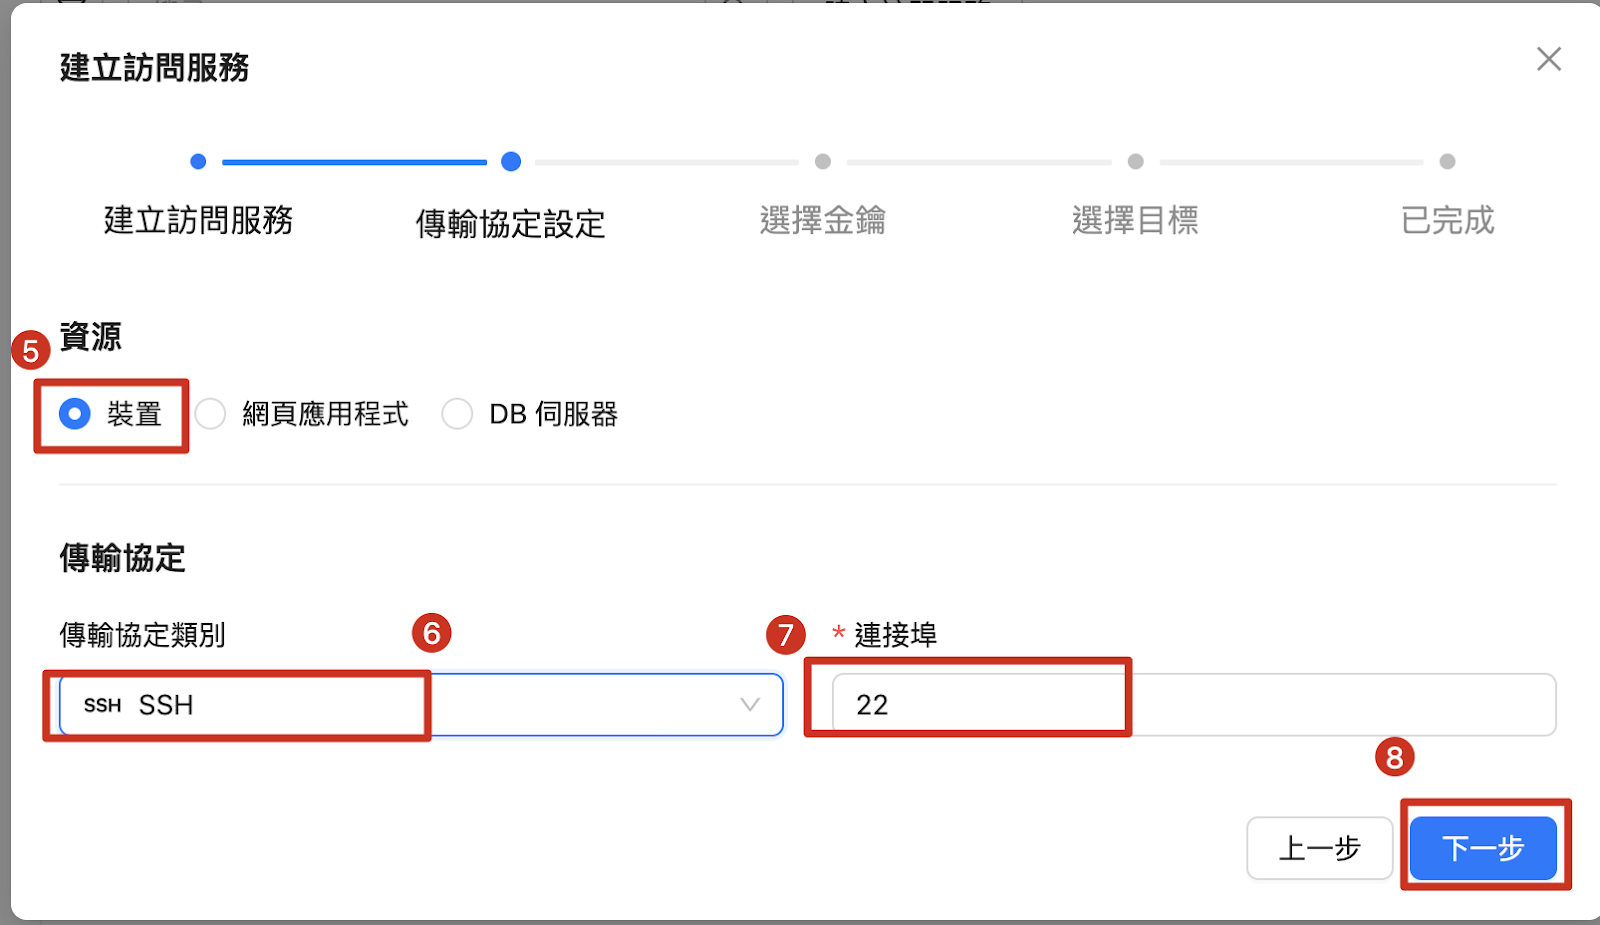This screenshot has width=1600, height=925.
Task: Select the 裝置 radio button
Action: point(75,414)
